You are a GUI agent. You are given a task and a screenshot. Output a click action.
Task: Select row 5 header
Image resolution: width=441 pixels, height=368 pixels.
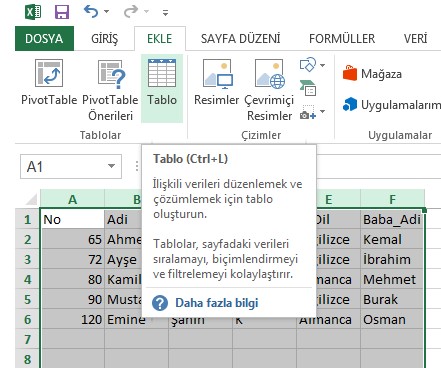coord(28,299)
